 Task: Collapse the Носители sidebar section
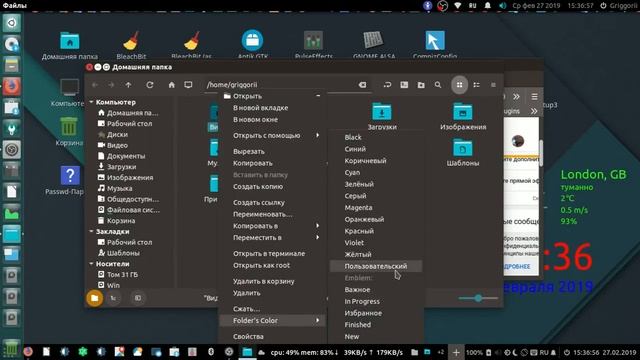pos(91,264)
